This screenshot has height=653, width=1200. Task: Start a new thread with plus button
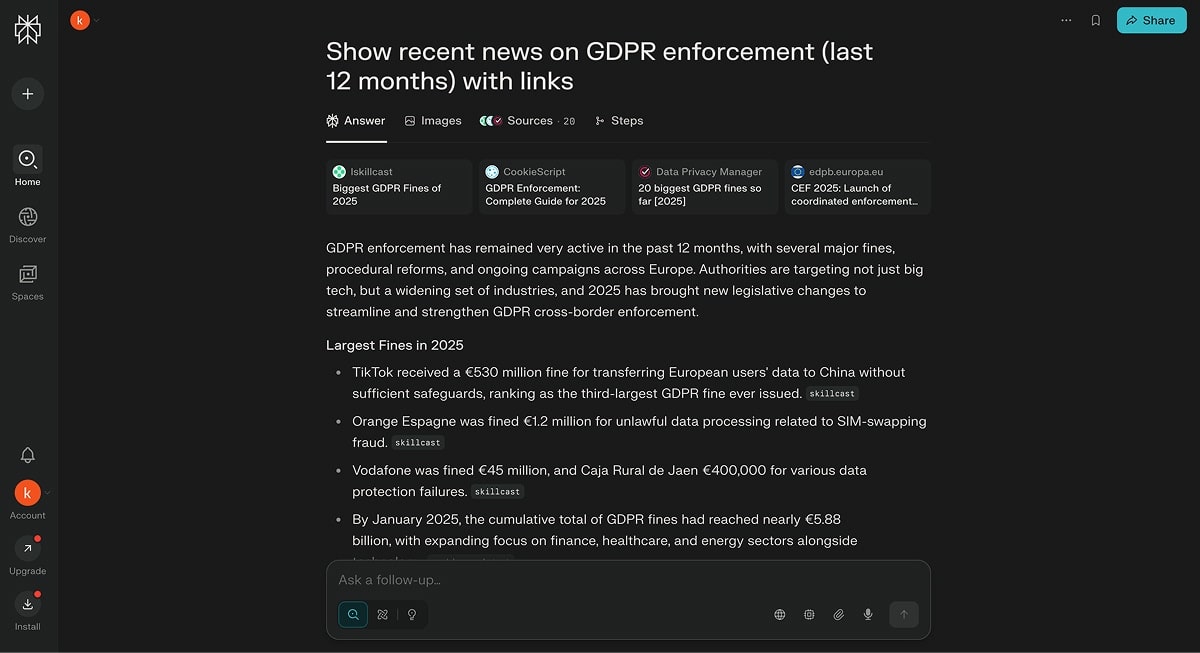pyautogui.click(x=28, y=94)
